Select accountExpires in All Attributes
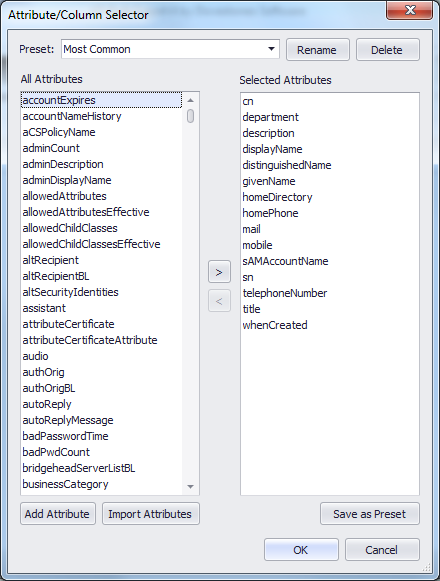This screenshot has width=440, height=581. coord(102,100)
